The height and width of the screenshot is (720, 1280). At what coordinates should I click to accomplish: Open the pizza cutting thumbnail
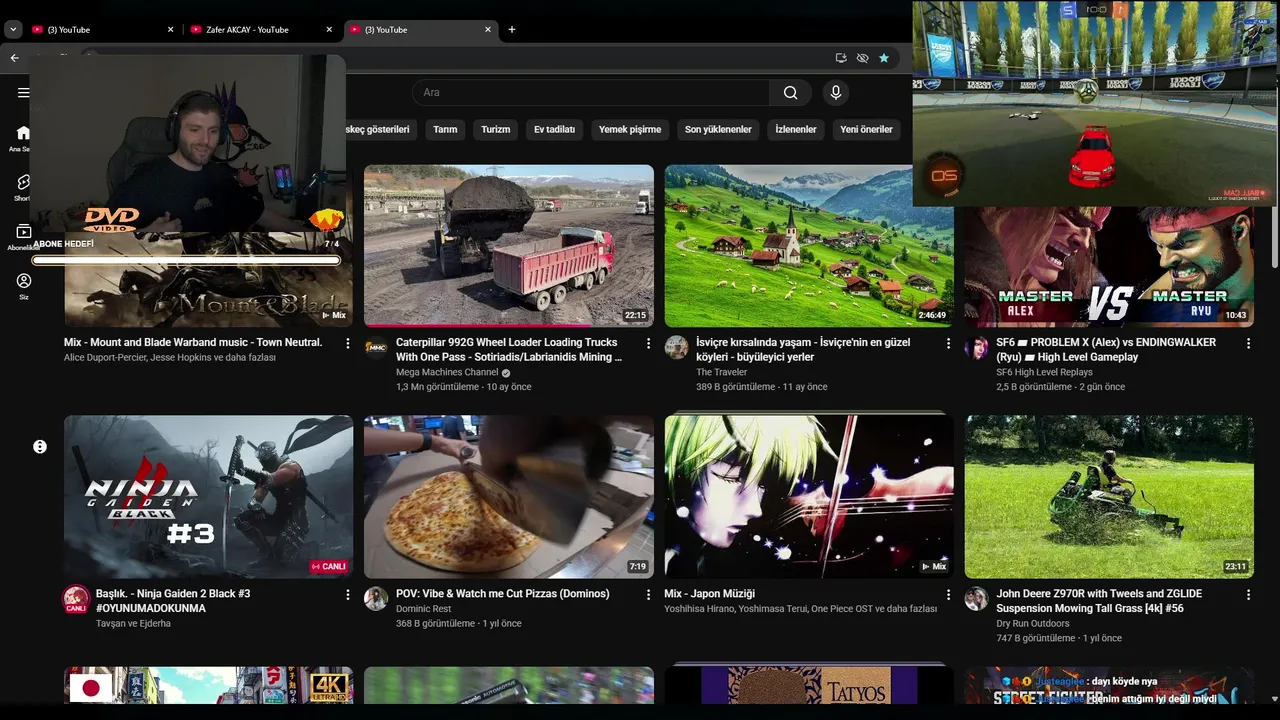509,497
